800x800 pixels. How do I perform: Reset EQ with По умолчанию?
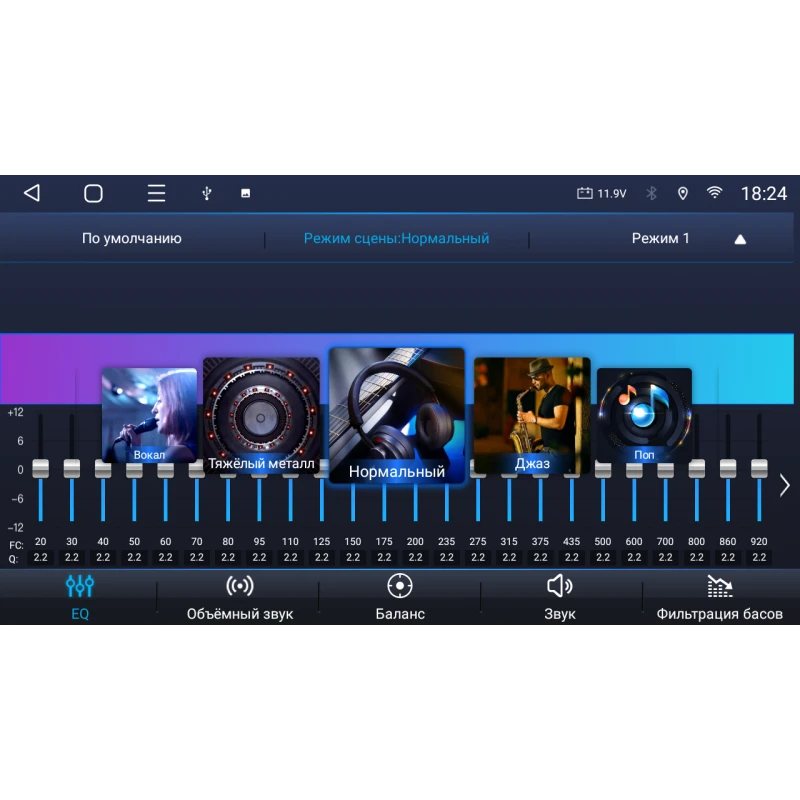click(x=132, y=238)
